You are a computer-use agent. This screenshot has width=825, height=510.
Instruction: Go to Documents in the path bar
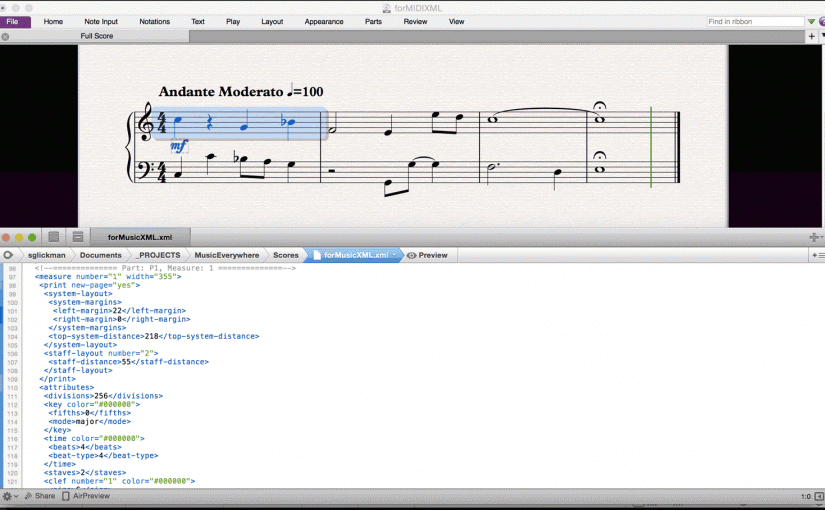(x=100, y=255)
